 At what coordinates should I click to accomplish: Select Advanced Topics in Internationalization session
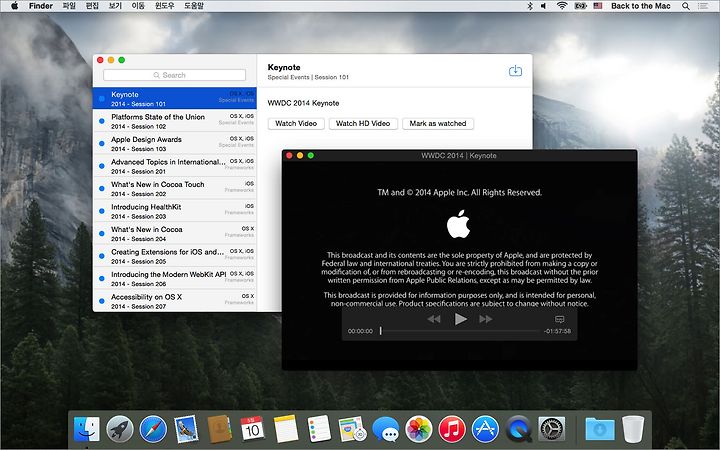[x=174, y=166]
